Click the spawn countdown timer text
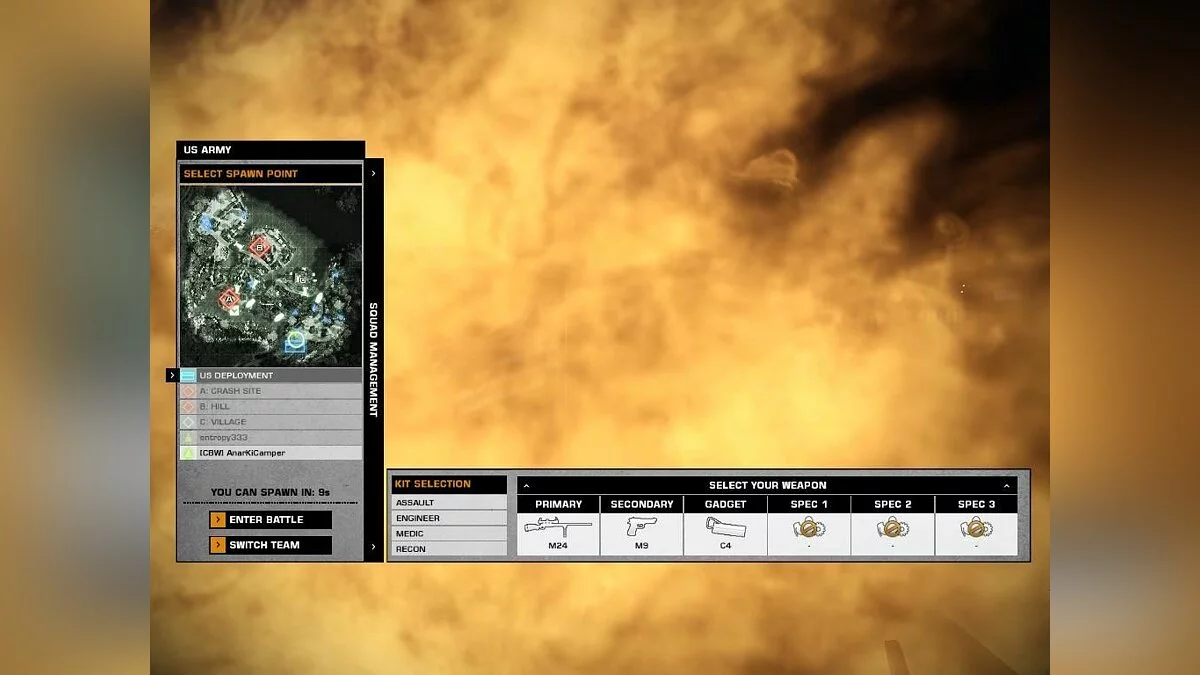This screenshot has width=1200, height=675. (270, 492)
